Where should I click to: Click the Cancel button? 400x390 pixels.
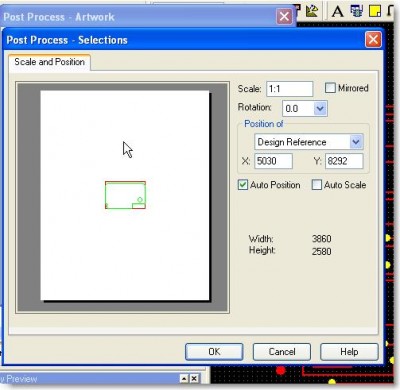(x=282, y=352)
